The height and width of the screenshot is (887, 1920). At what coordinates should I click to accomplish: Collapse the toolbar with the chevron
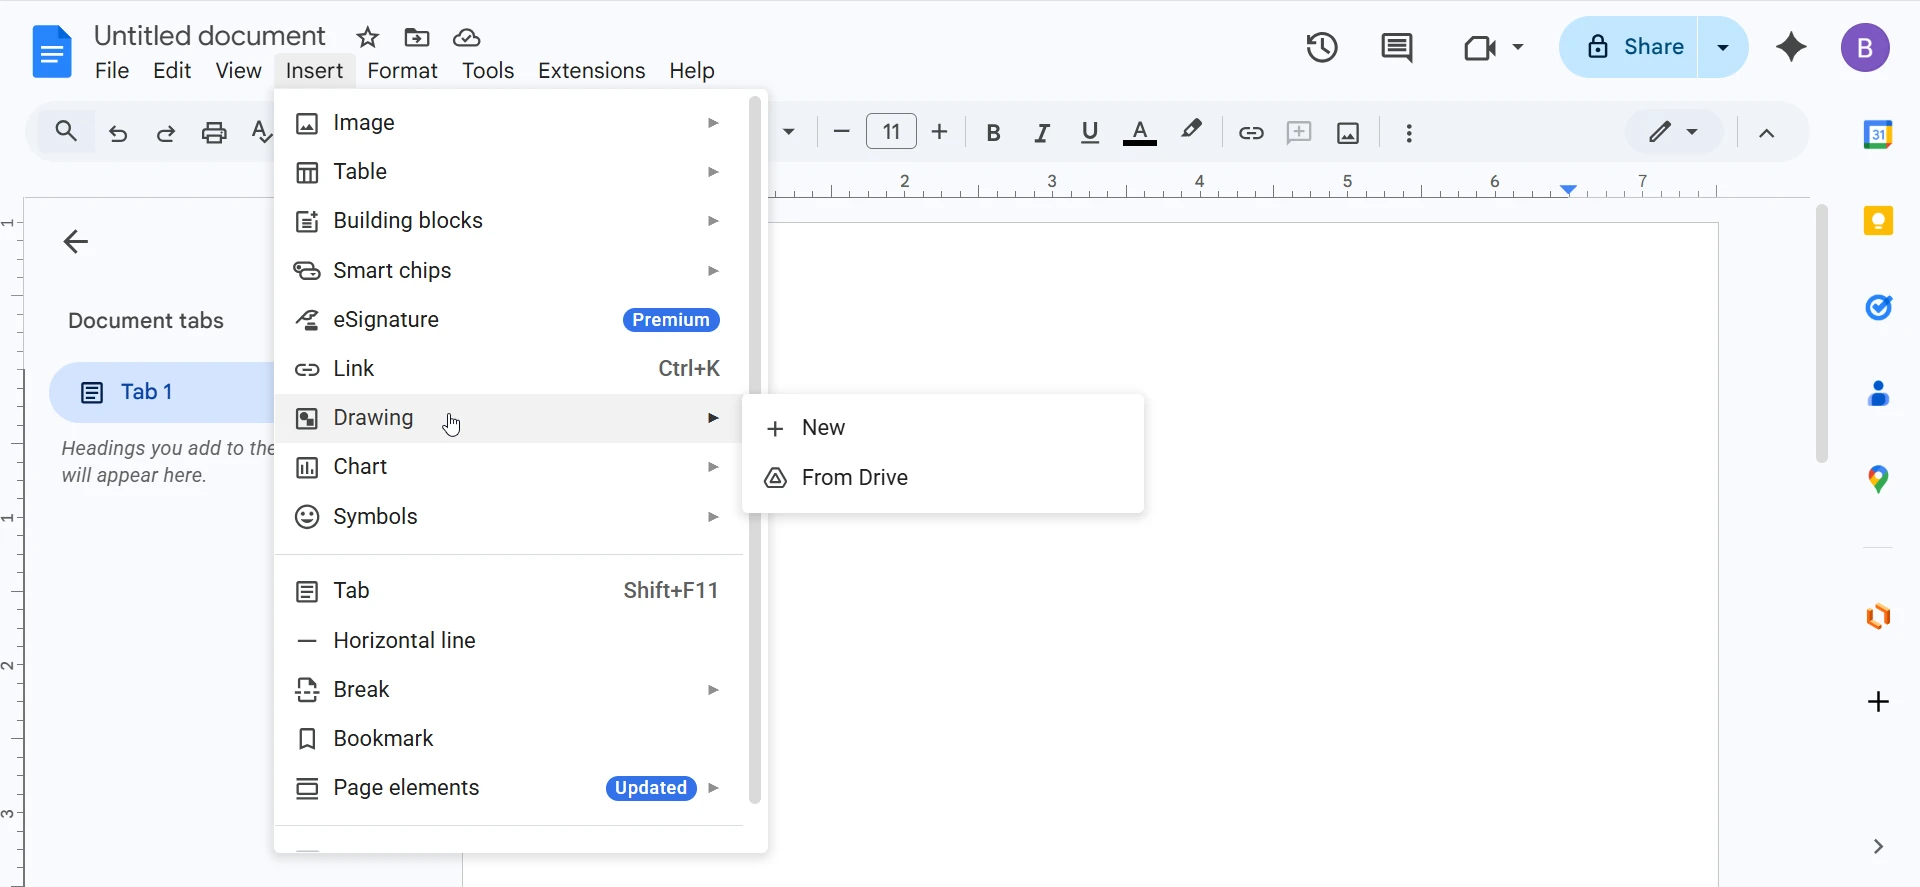1767,133
